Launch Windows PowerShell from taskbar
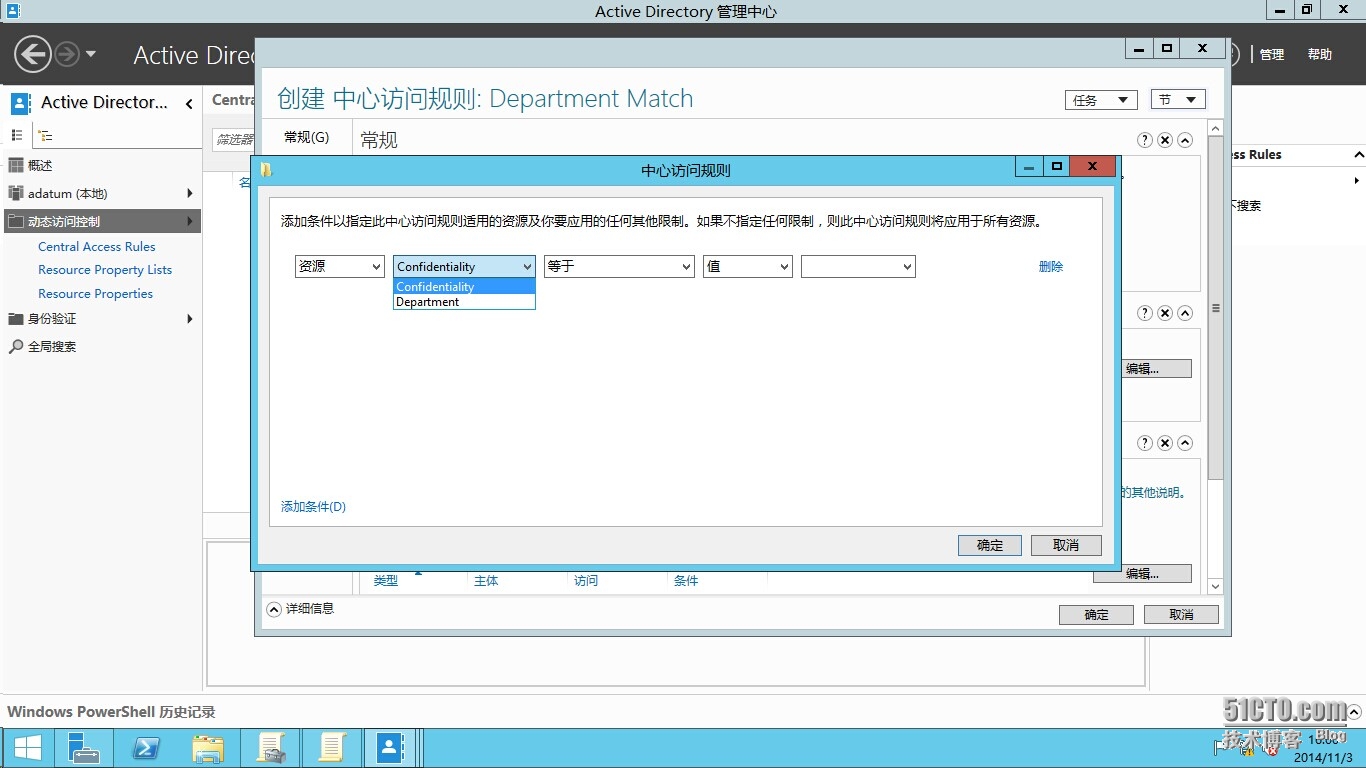Image resolution: width=1366 pixels, height=768 pixels. (146, 748)
